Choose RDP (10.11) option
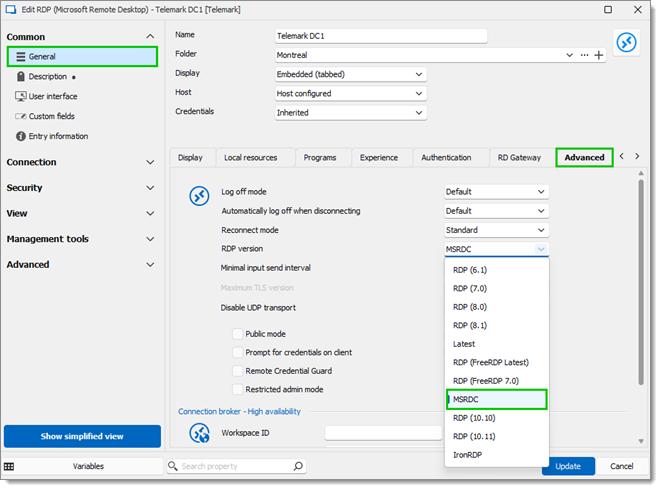The height and width of the screenshot is (490, 661). pyautogui.click(x=497, y=436)
